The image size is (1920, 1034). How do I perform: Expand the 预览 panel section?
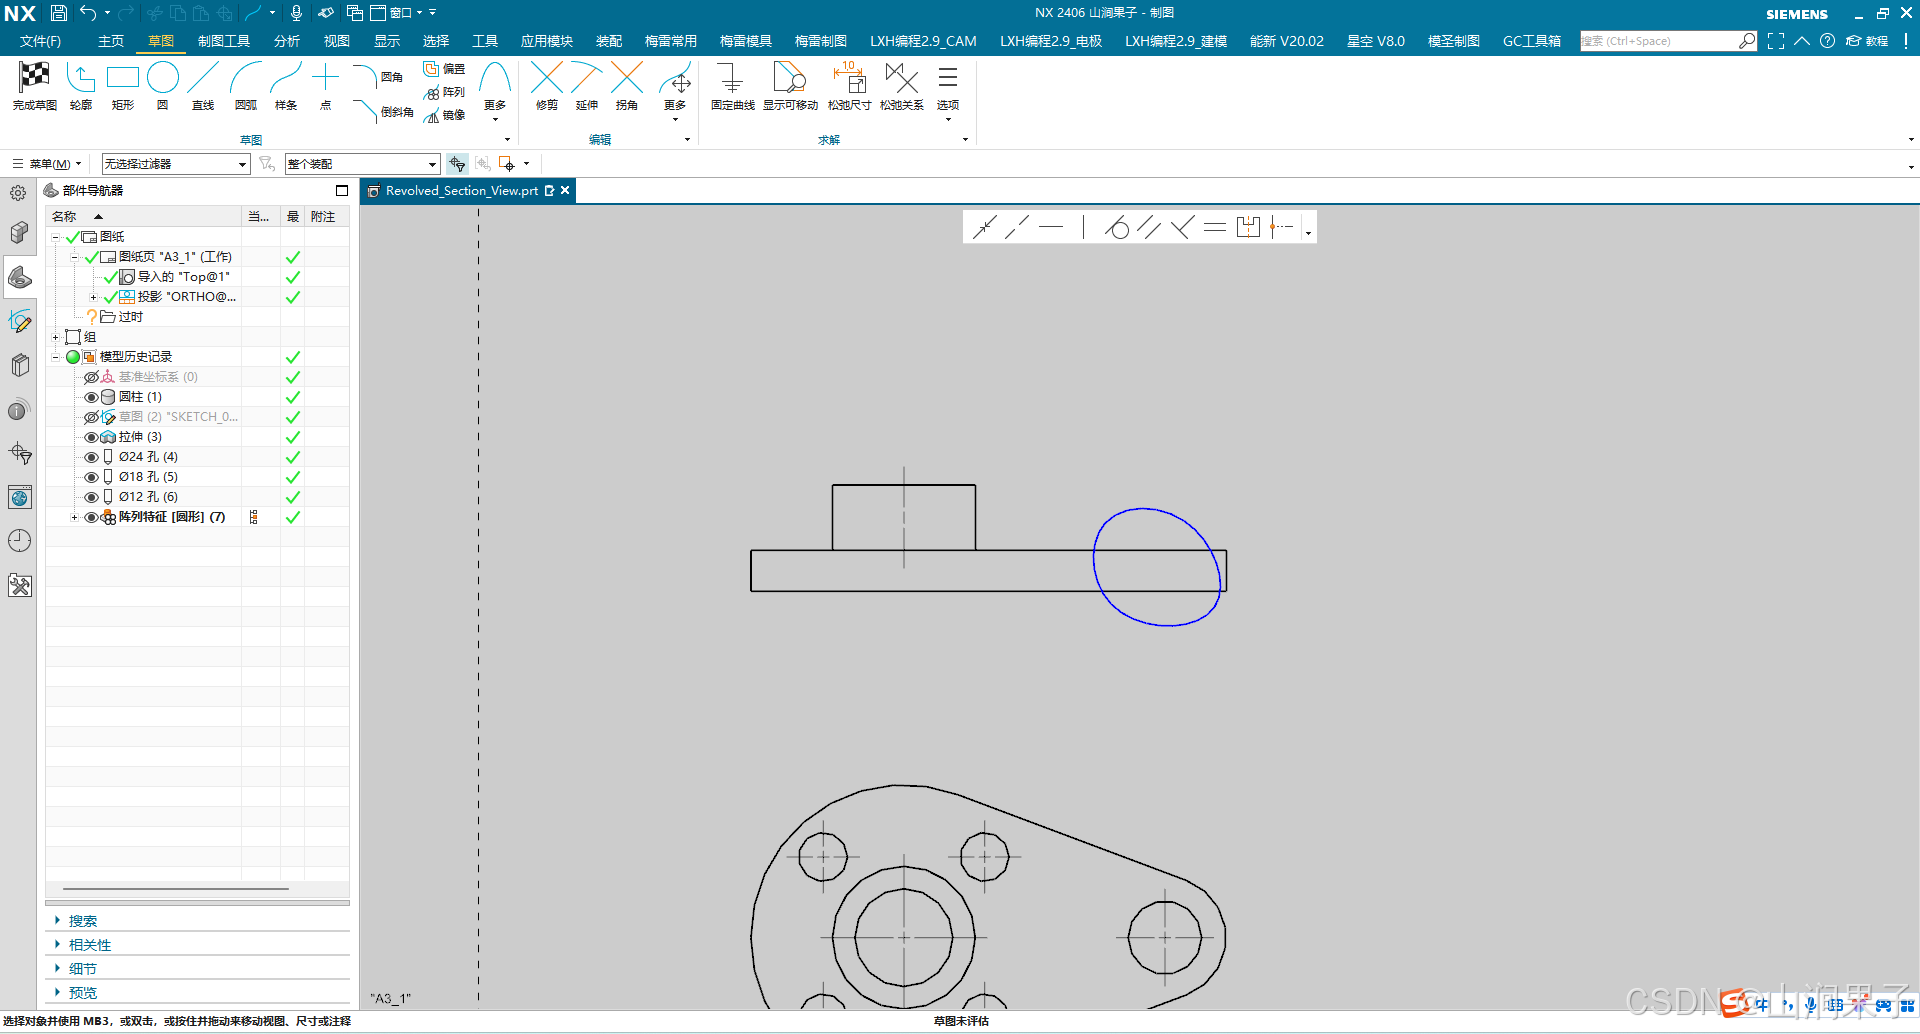[57, 992]
